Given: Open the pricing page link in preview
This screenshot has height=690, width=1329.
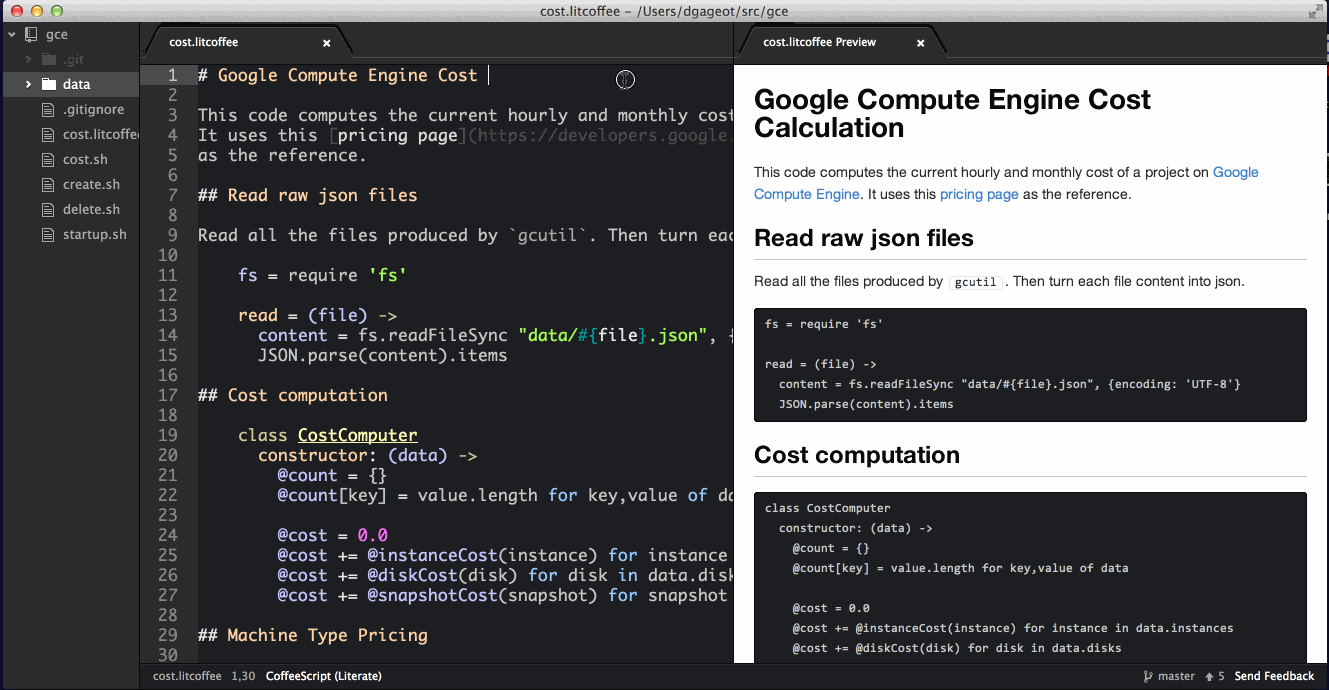Looking at the screenshot, I should tap(979, 194).
